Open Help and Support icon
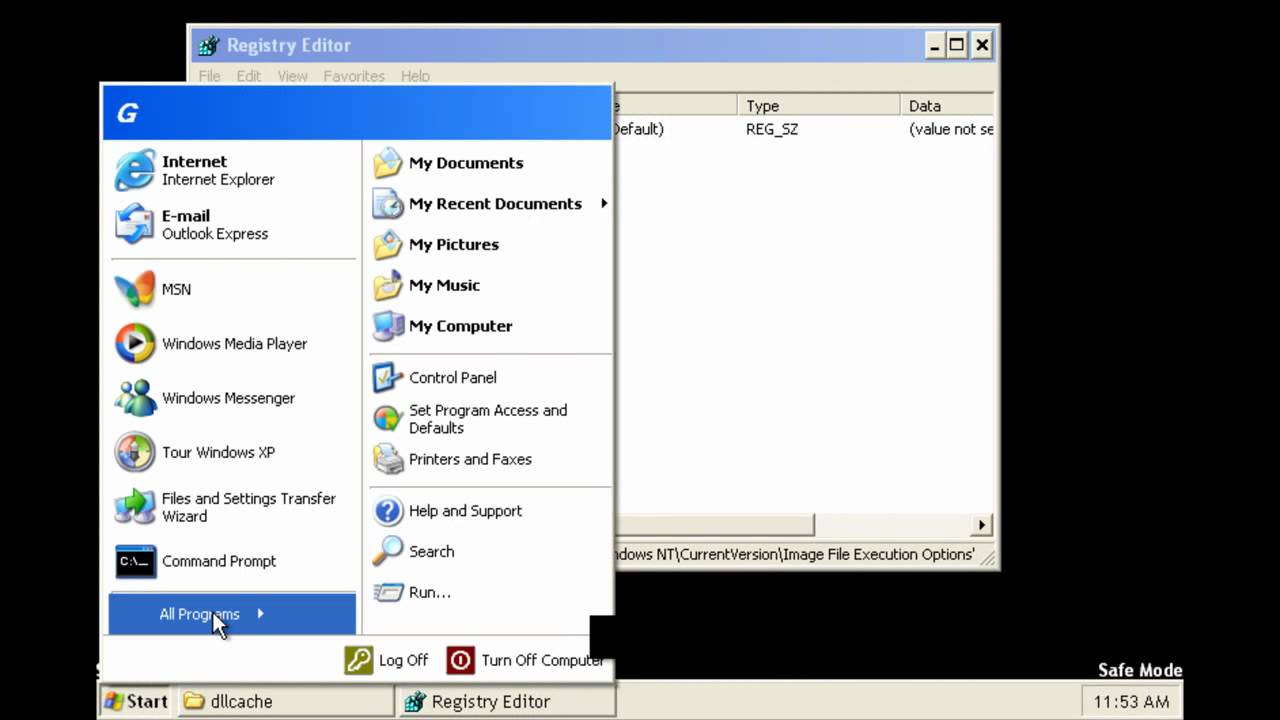1280x720 pixels. (388, 511)
